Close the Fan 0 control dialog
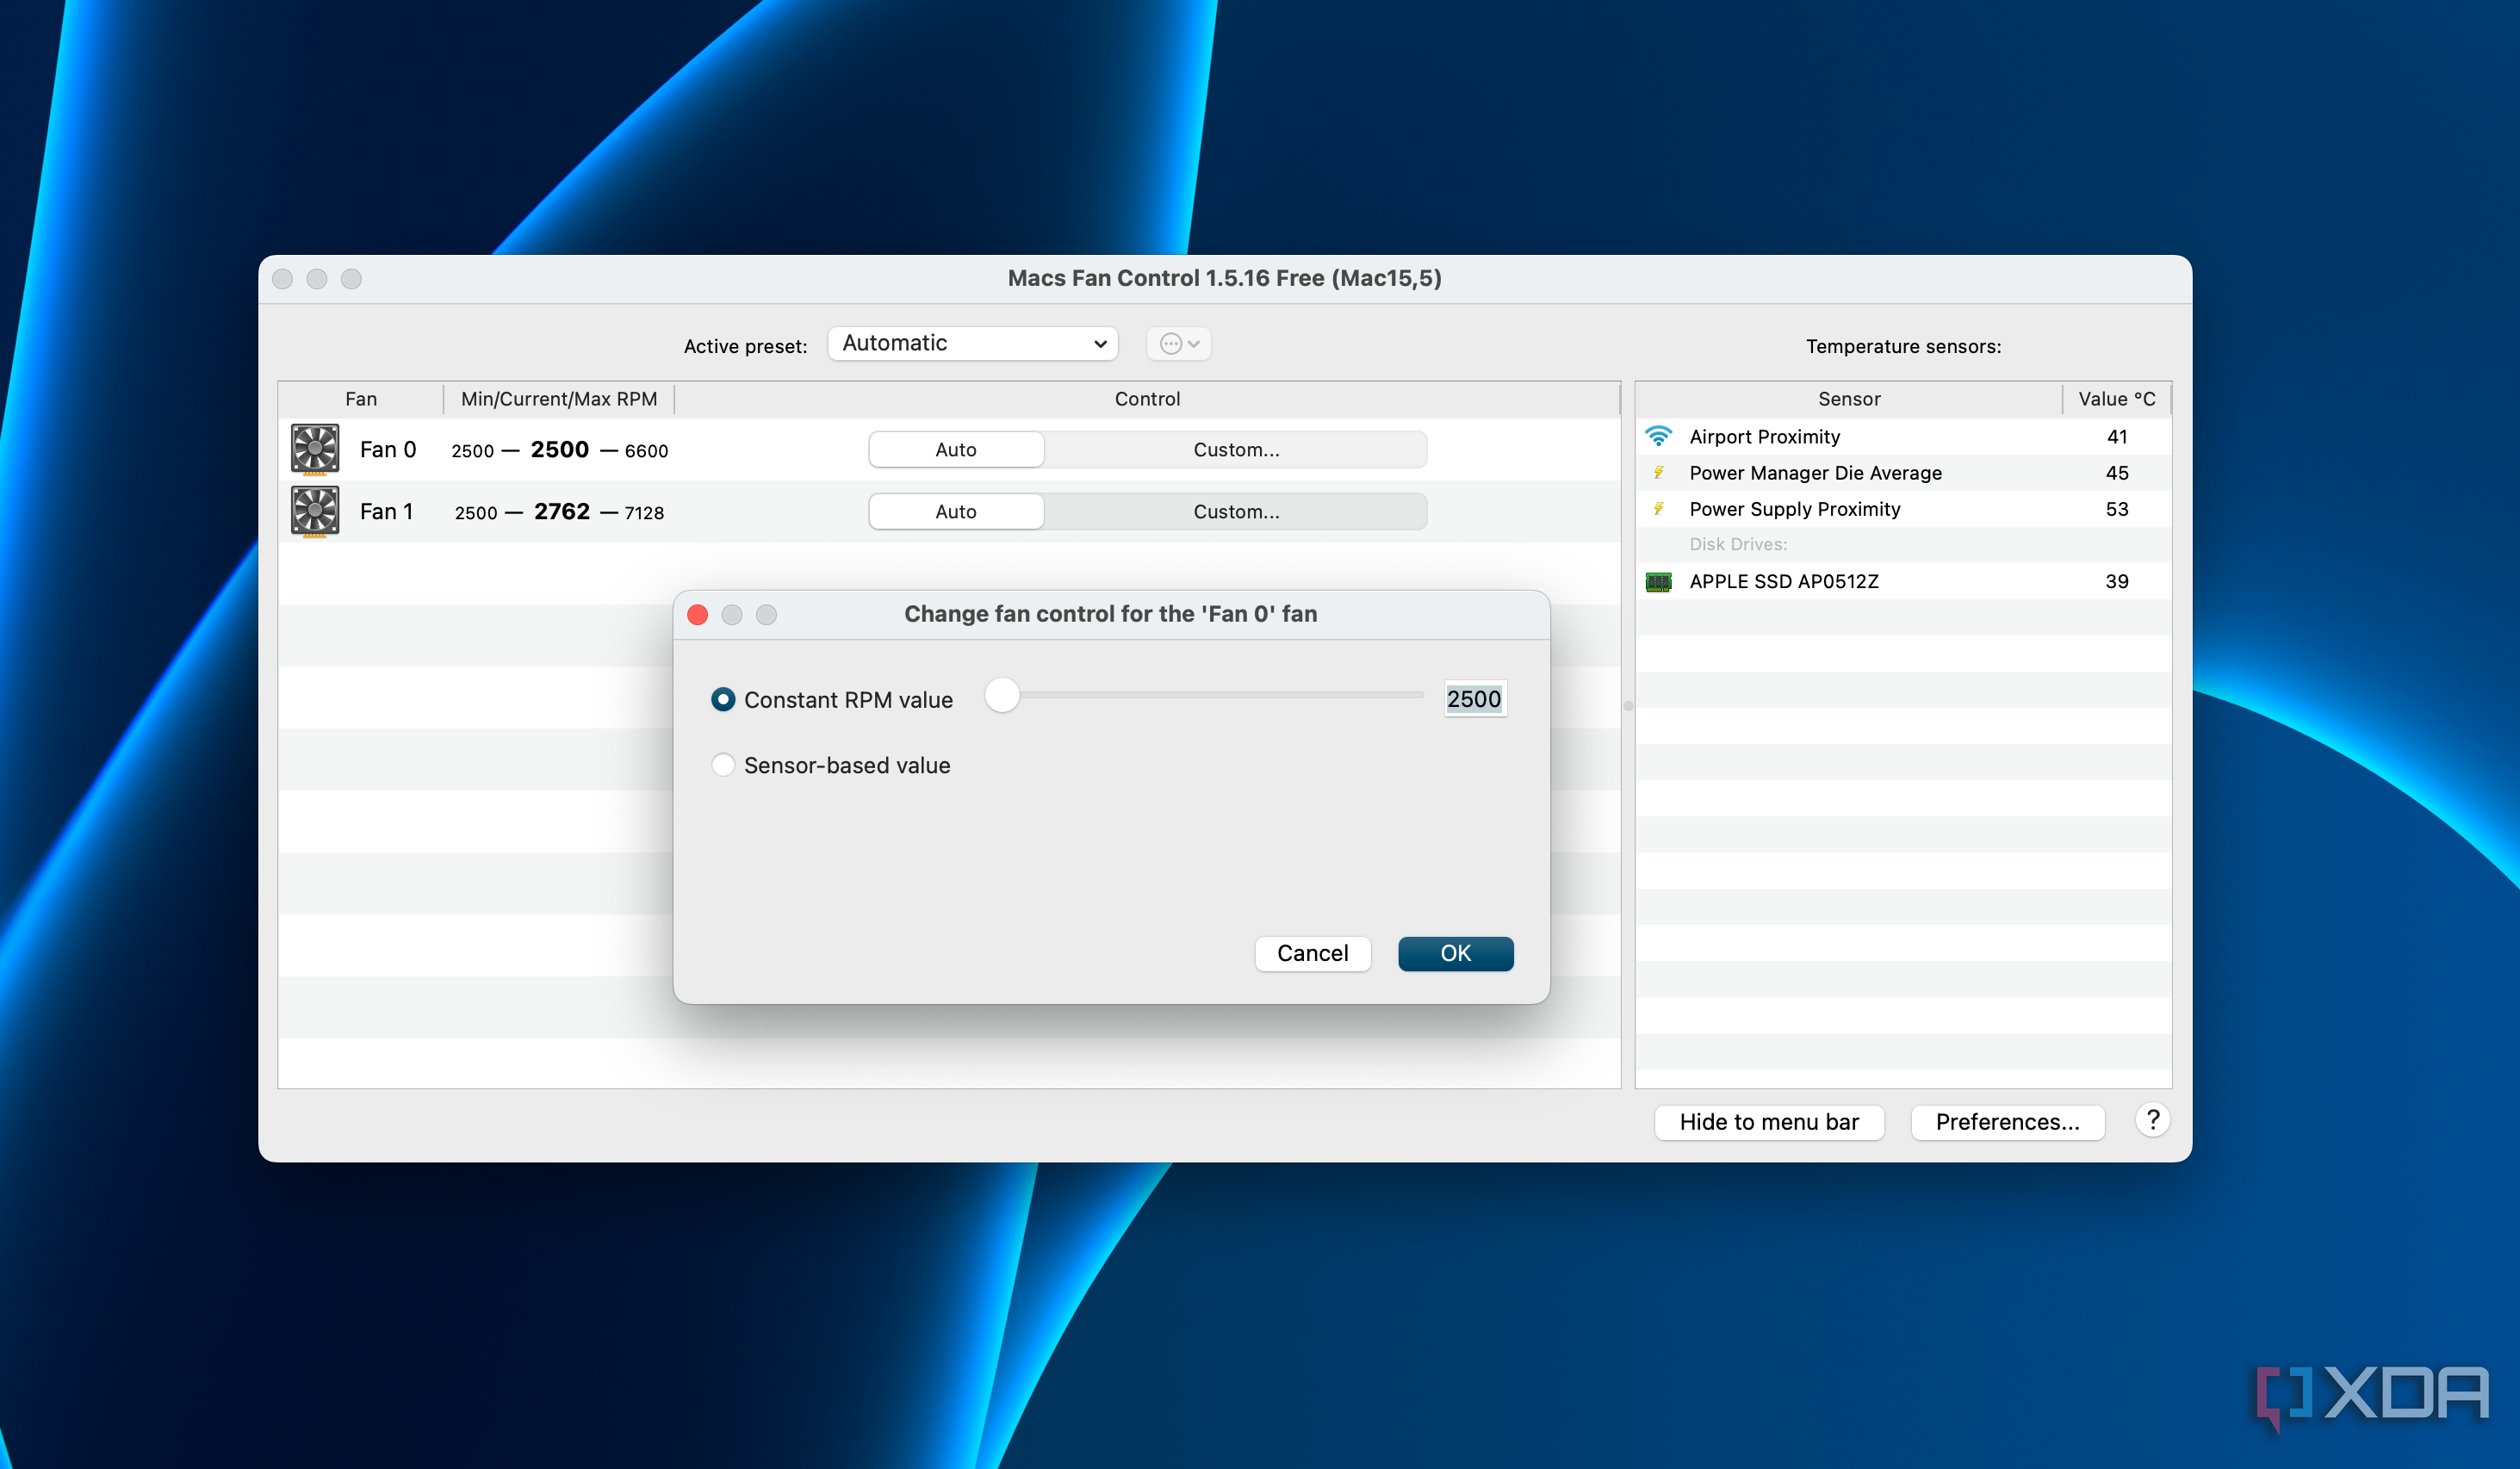This screenshot has width=2520, height=1469. pos(698,614)
